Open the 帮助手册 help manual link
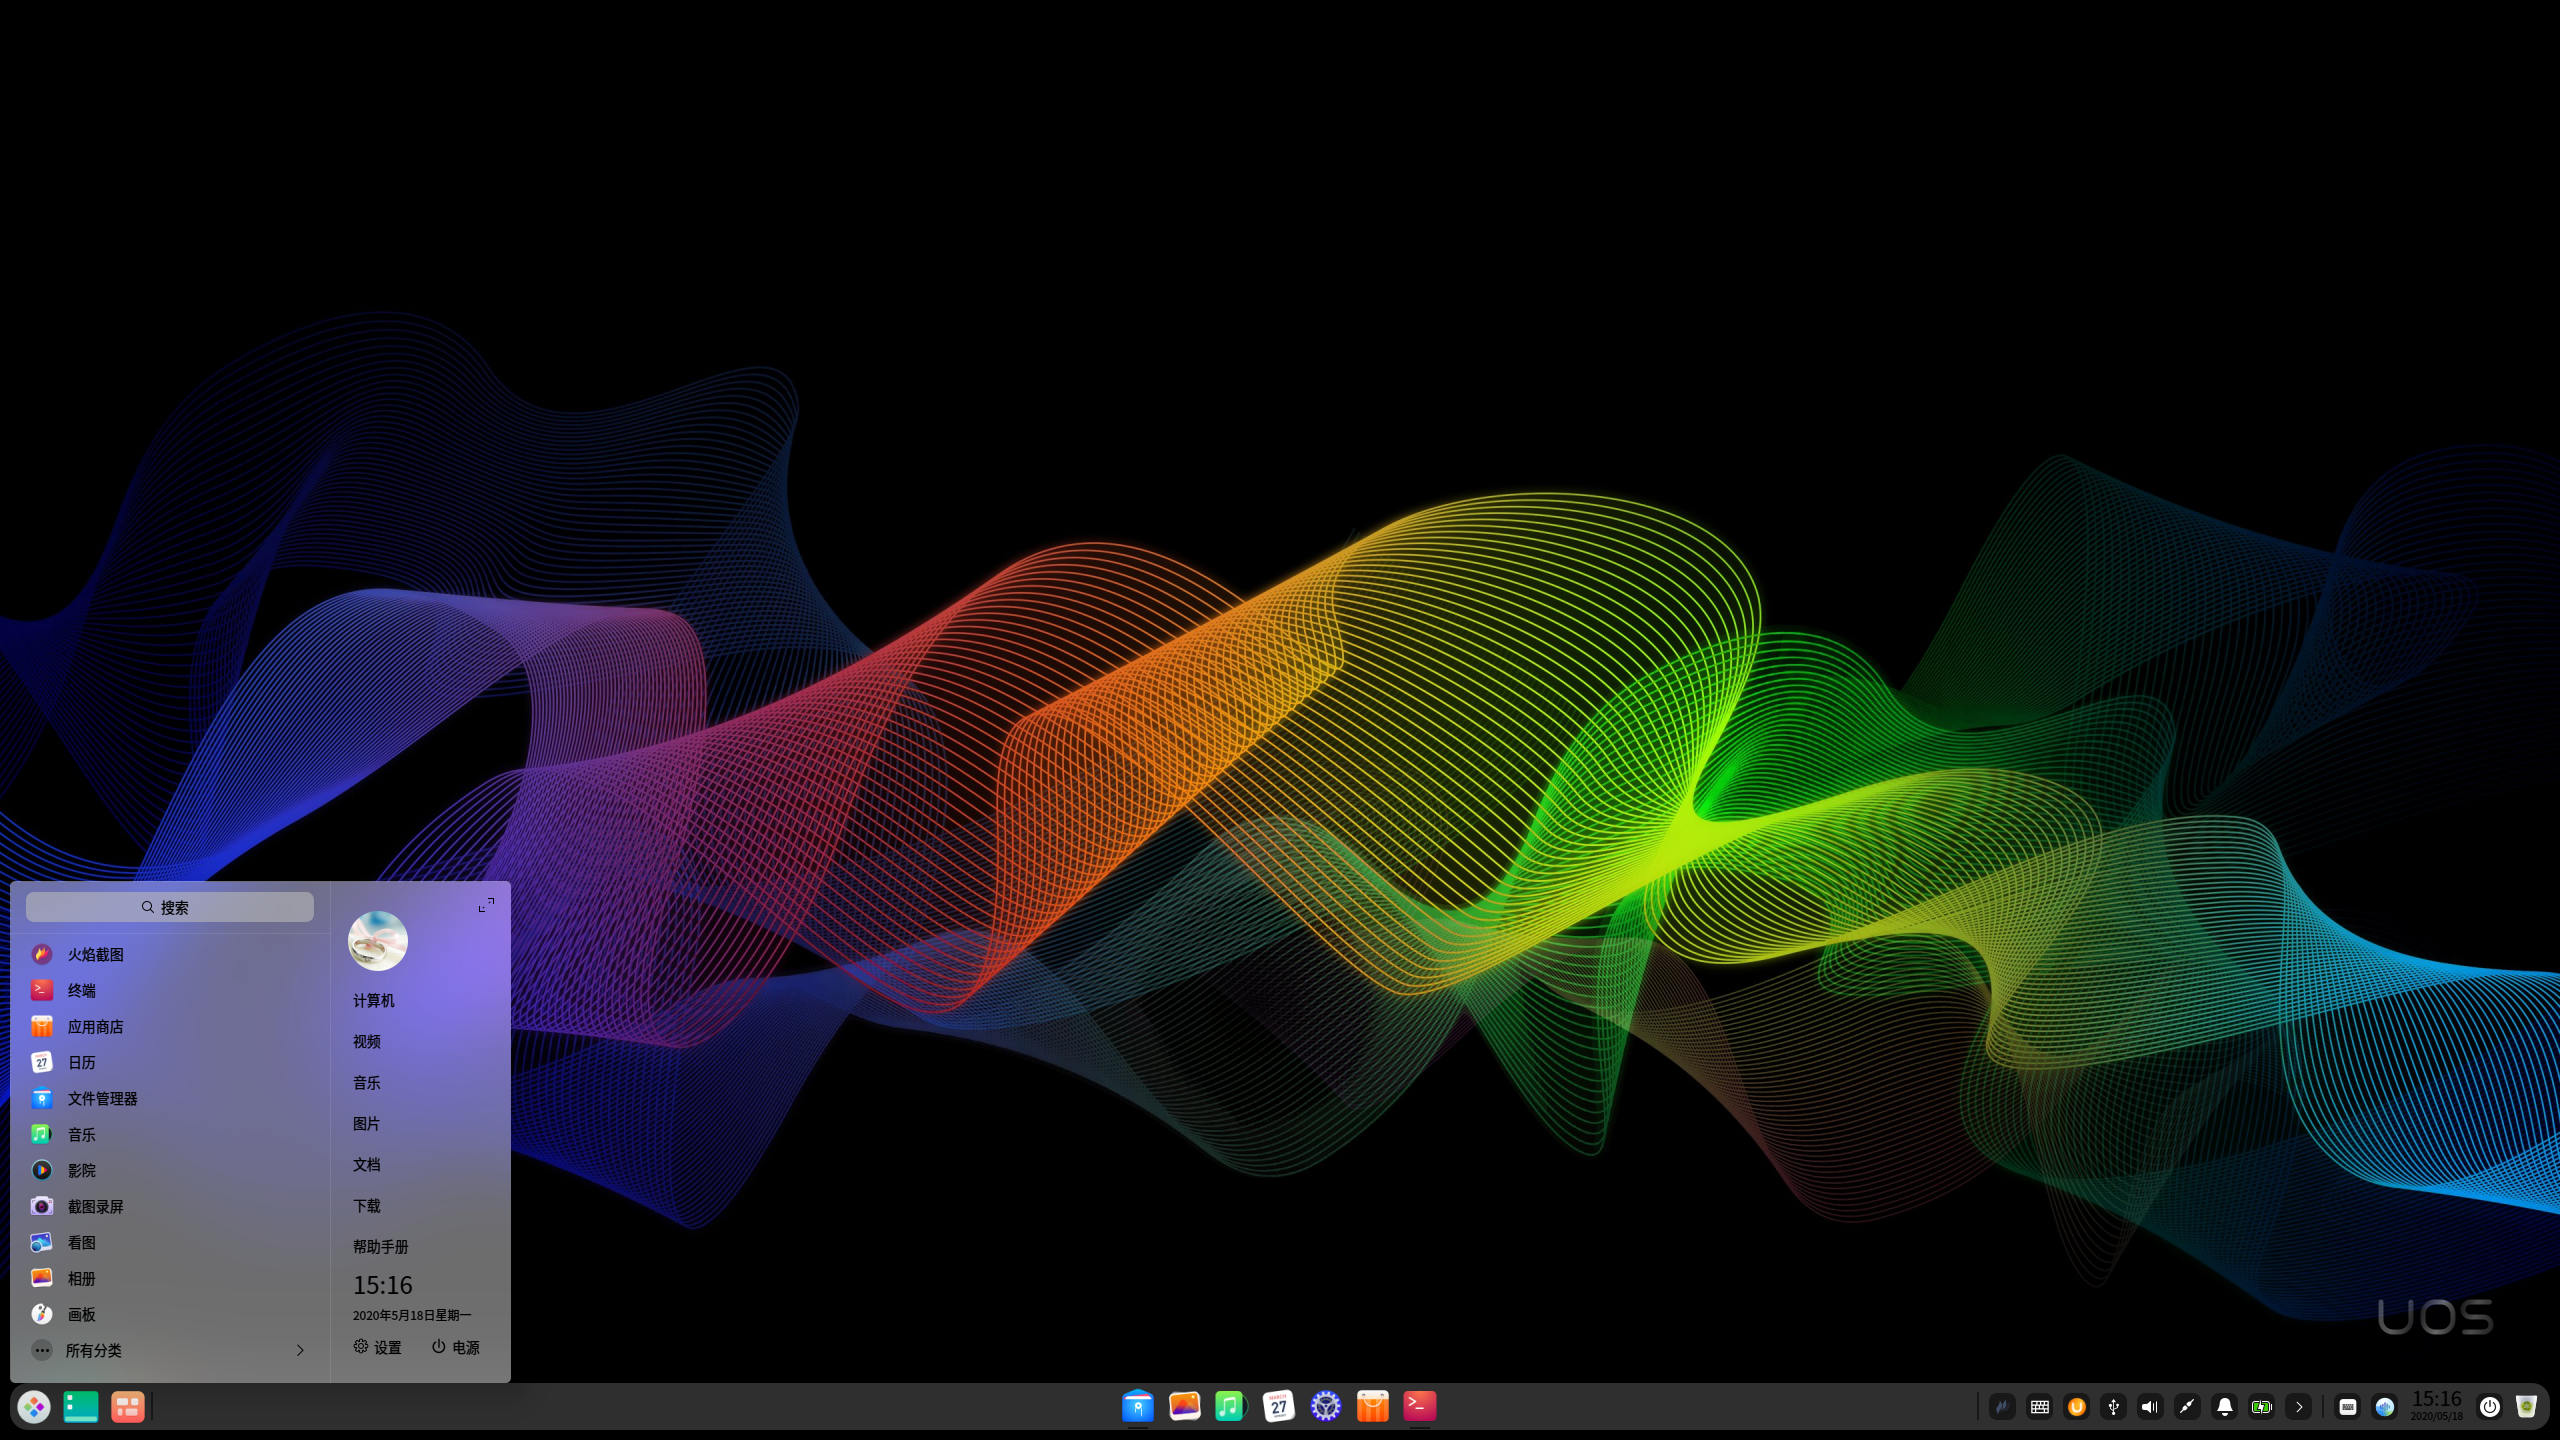 click(381, 1246)
